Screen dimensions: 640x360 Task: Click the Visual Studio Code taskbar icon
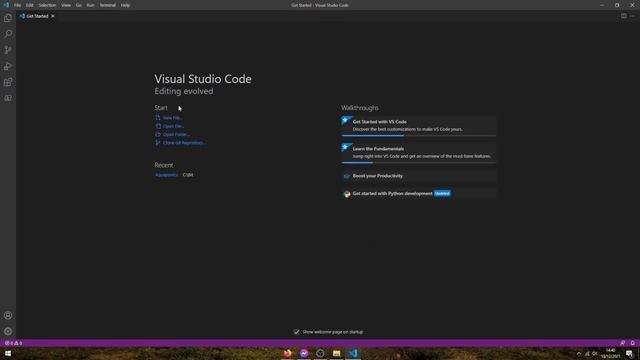coord(353,353)
